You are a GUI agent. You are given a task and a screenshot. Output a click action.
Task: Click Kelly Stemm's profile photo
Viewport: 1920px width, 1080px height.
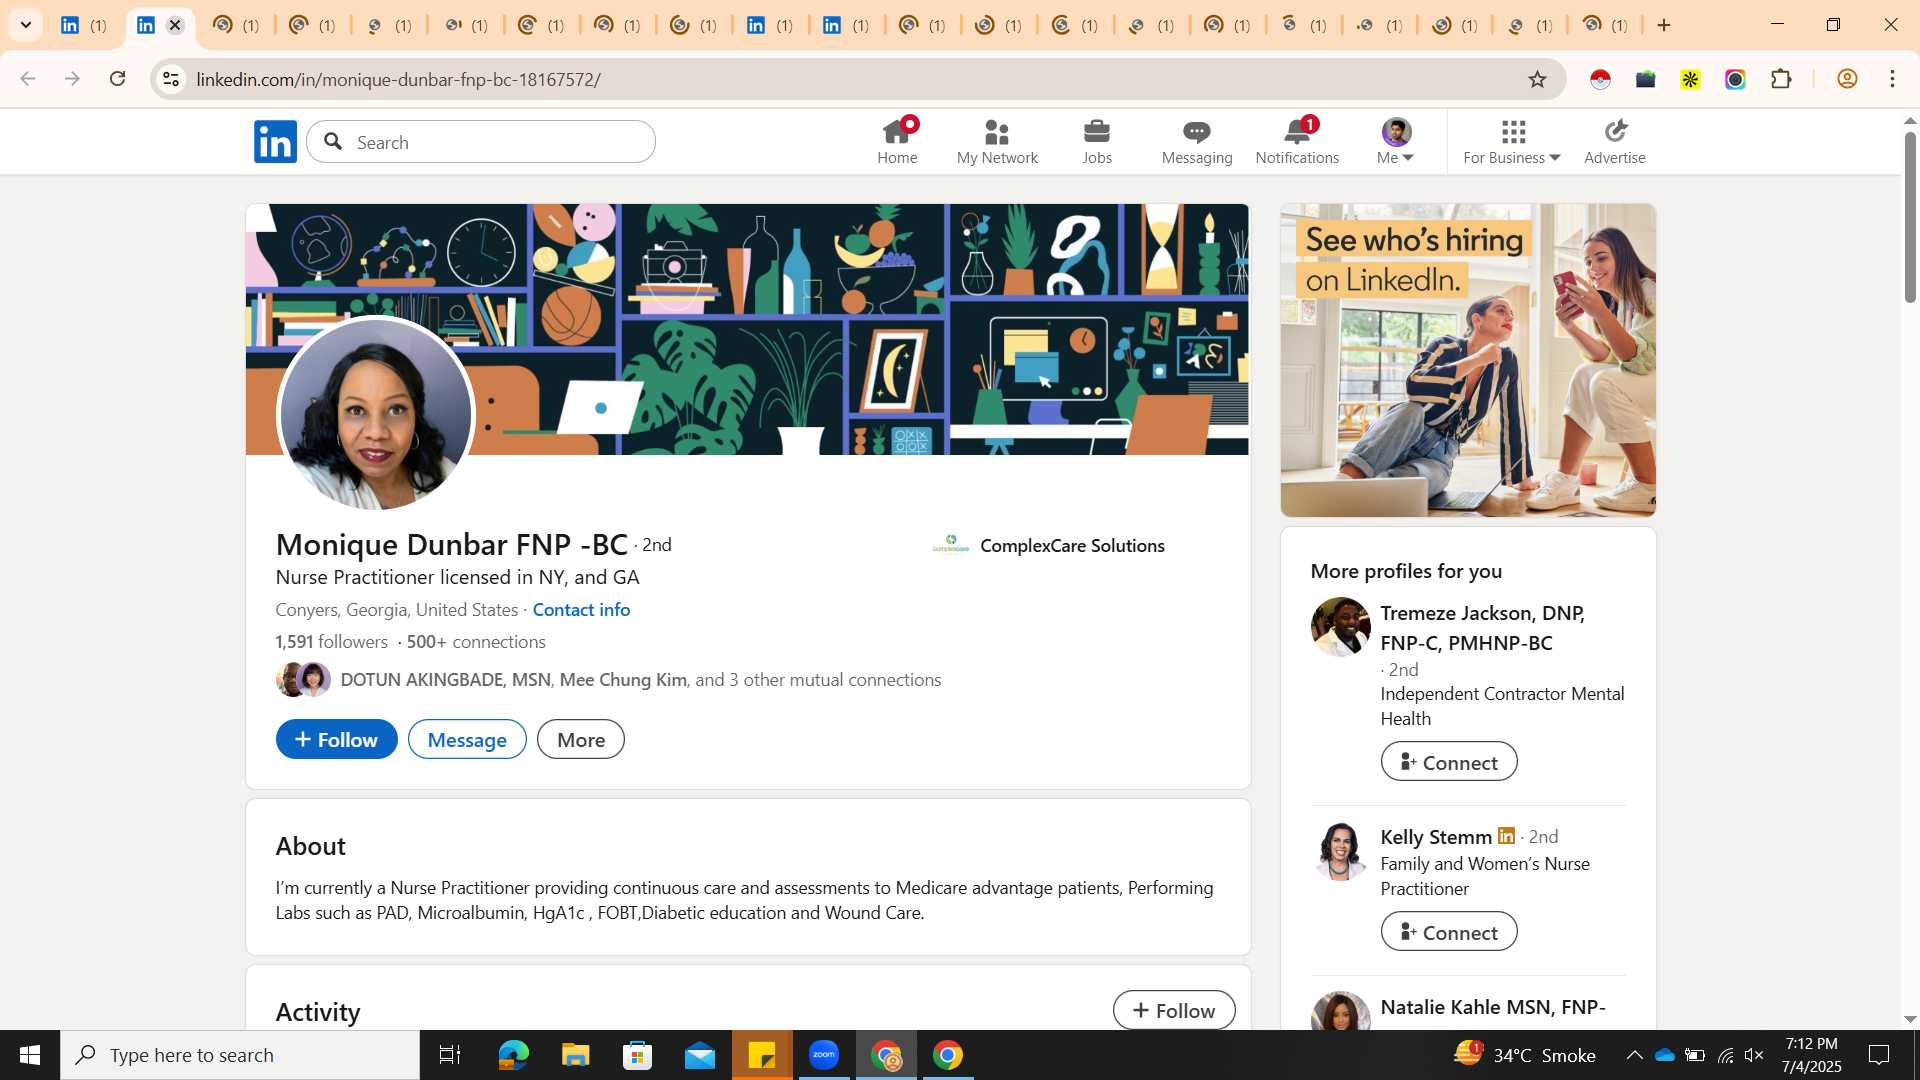click(1340, 851)
